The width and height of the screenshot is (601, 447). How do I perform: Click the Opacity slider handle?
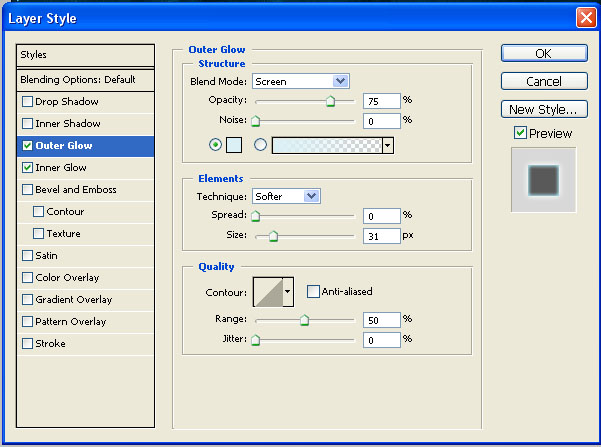tap(330, 101)
